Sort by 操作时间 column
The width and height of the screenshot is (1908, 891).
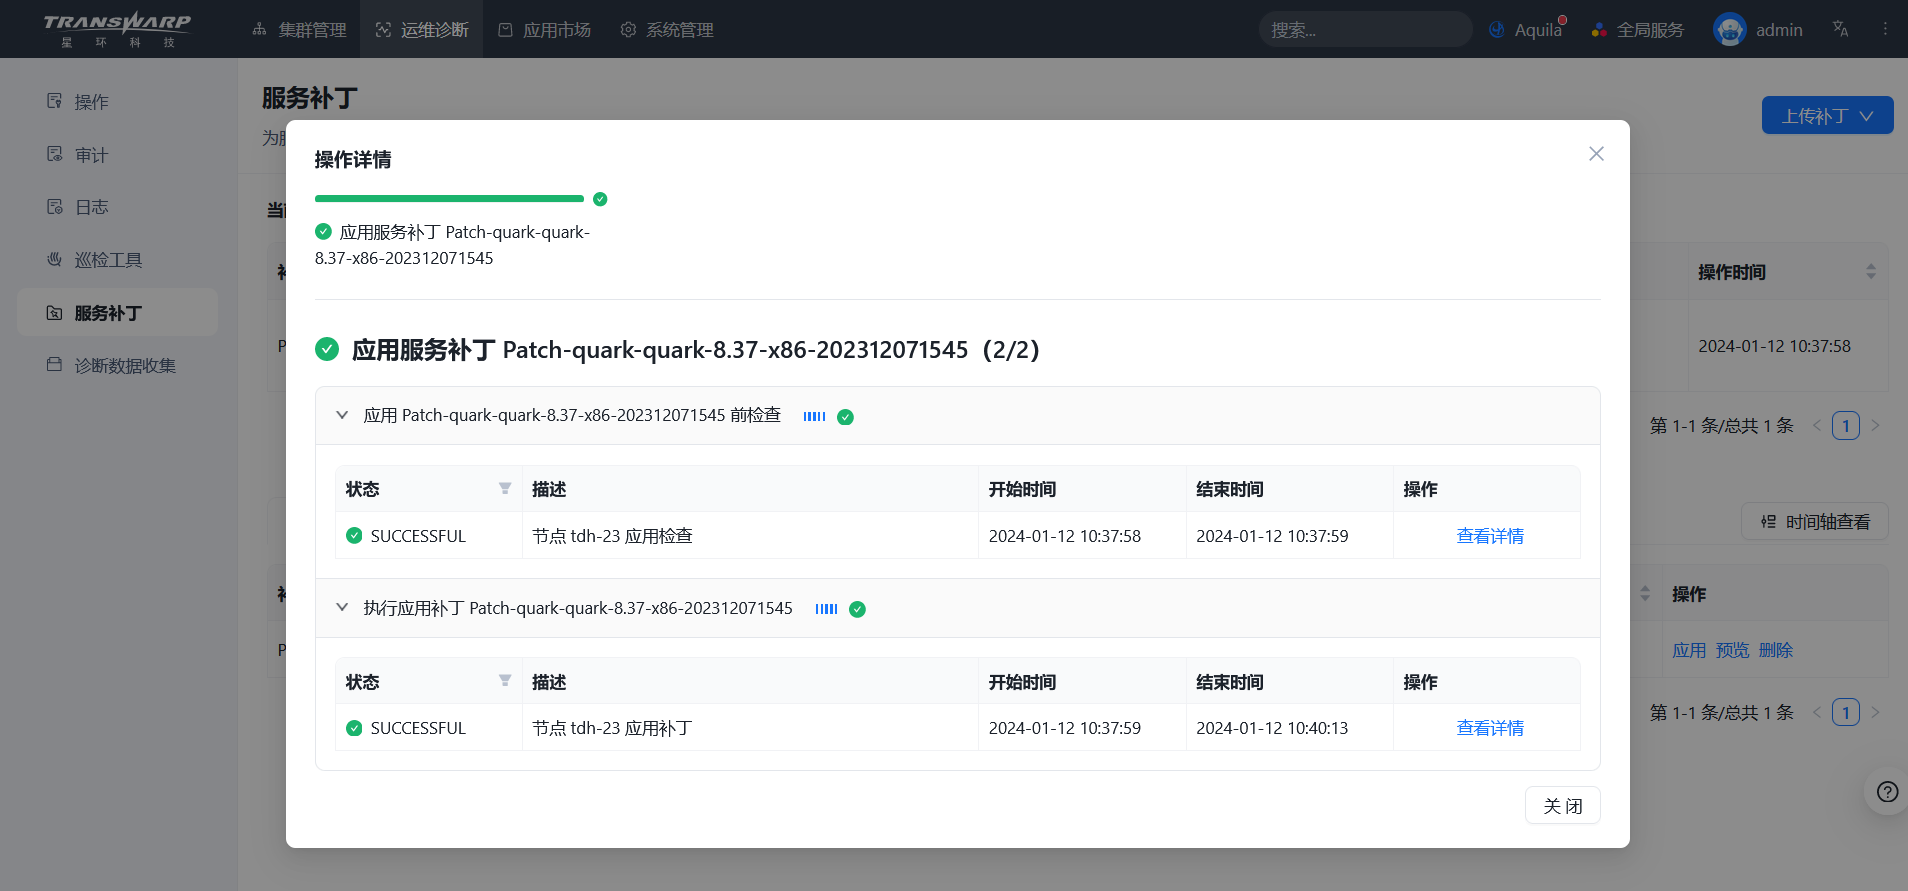1871,271
